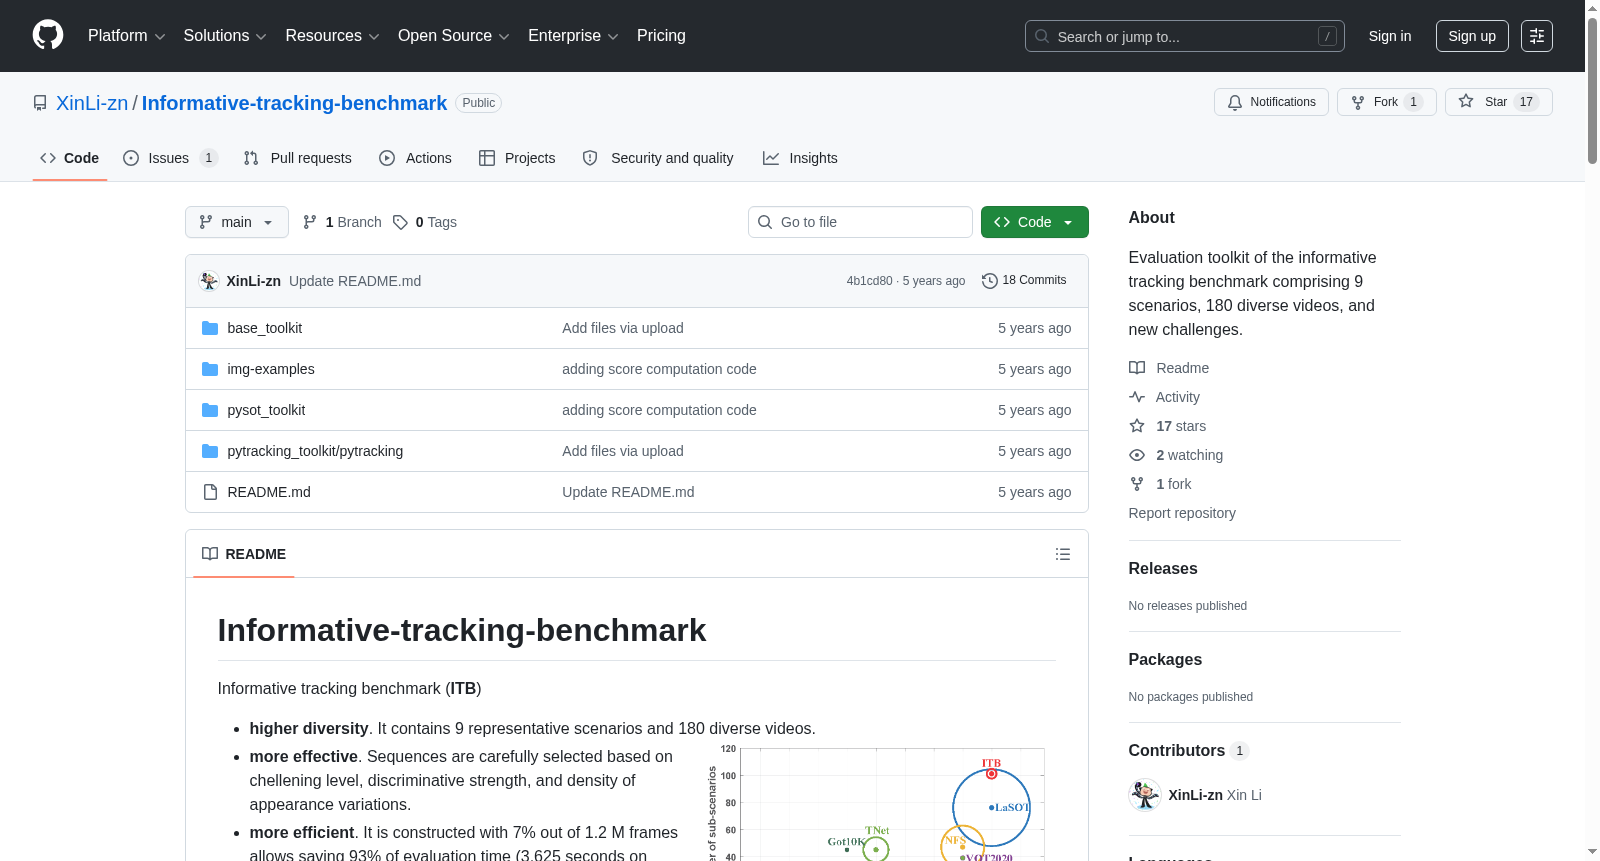Image resolution: width=1600 pixels, height=861 pixels.
Task: Open the green Code dropdown button
Action: 1035,222
